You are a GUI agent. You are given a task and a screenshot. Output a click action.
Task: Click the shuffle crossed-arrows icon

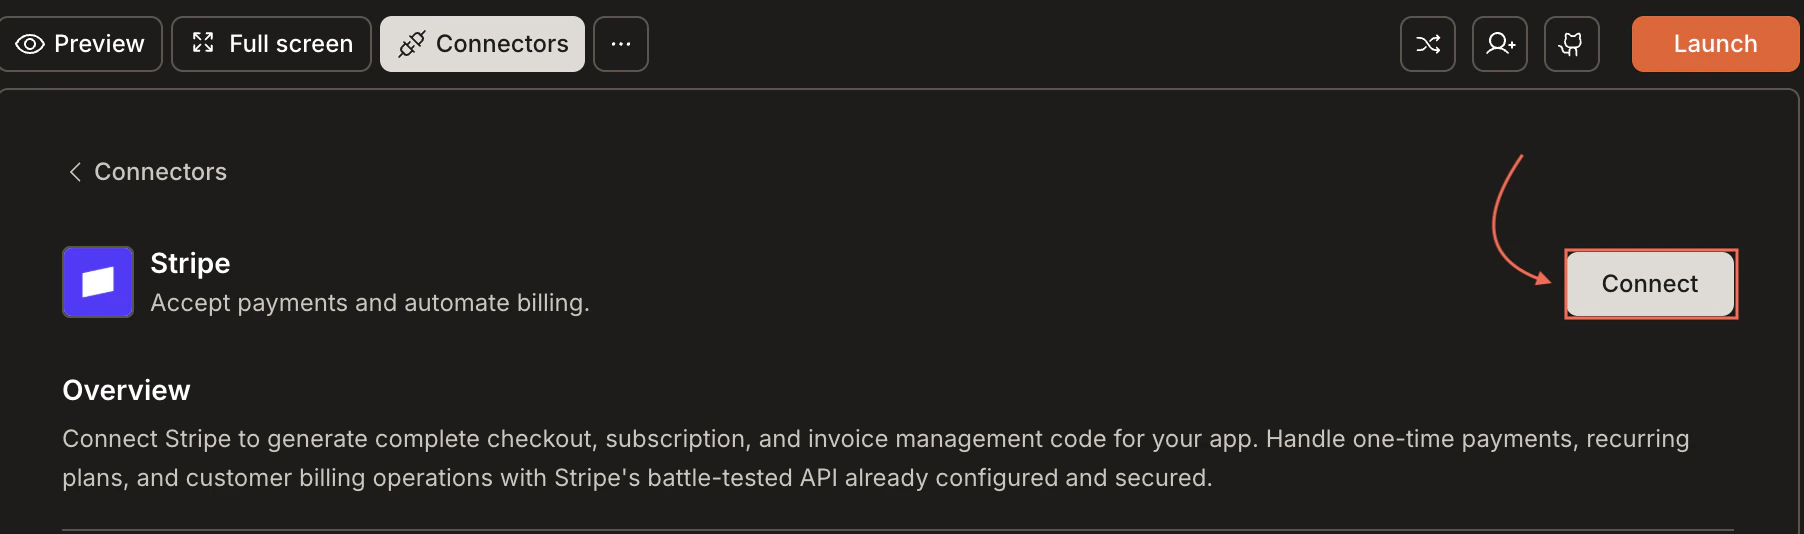click(x=1428, y=44)
